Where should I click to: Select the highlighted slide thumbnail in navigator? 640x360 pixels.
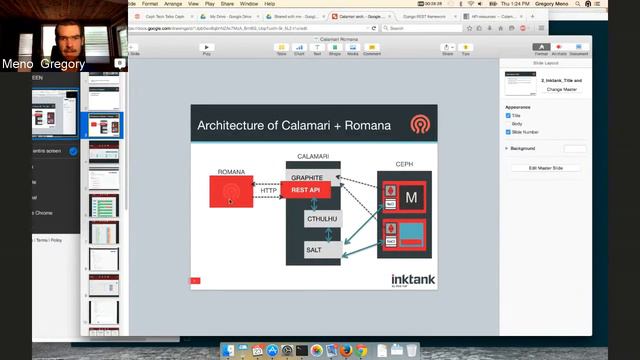point(104,125)
